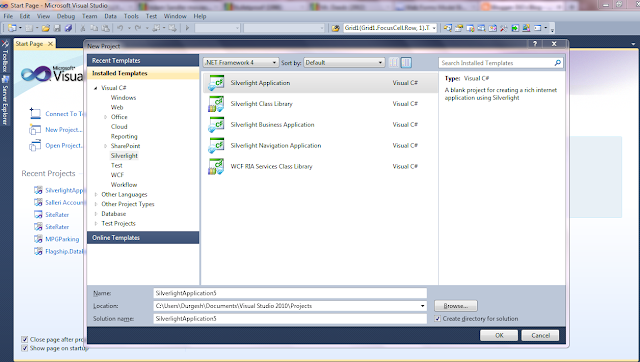The image size is (640, 362).
Task: Click the Connect To Team icon on Start Page
Action: pos(35,113)
